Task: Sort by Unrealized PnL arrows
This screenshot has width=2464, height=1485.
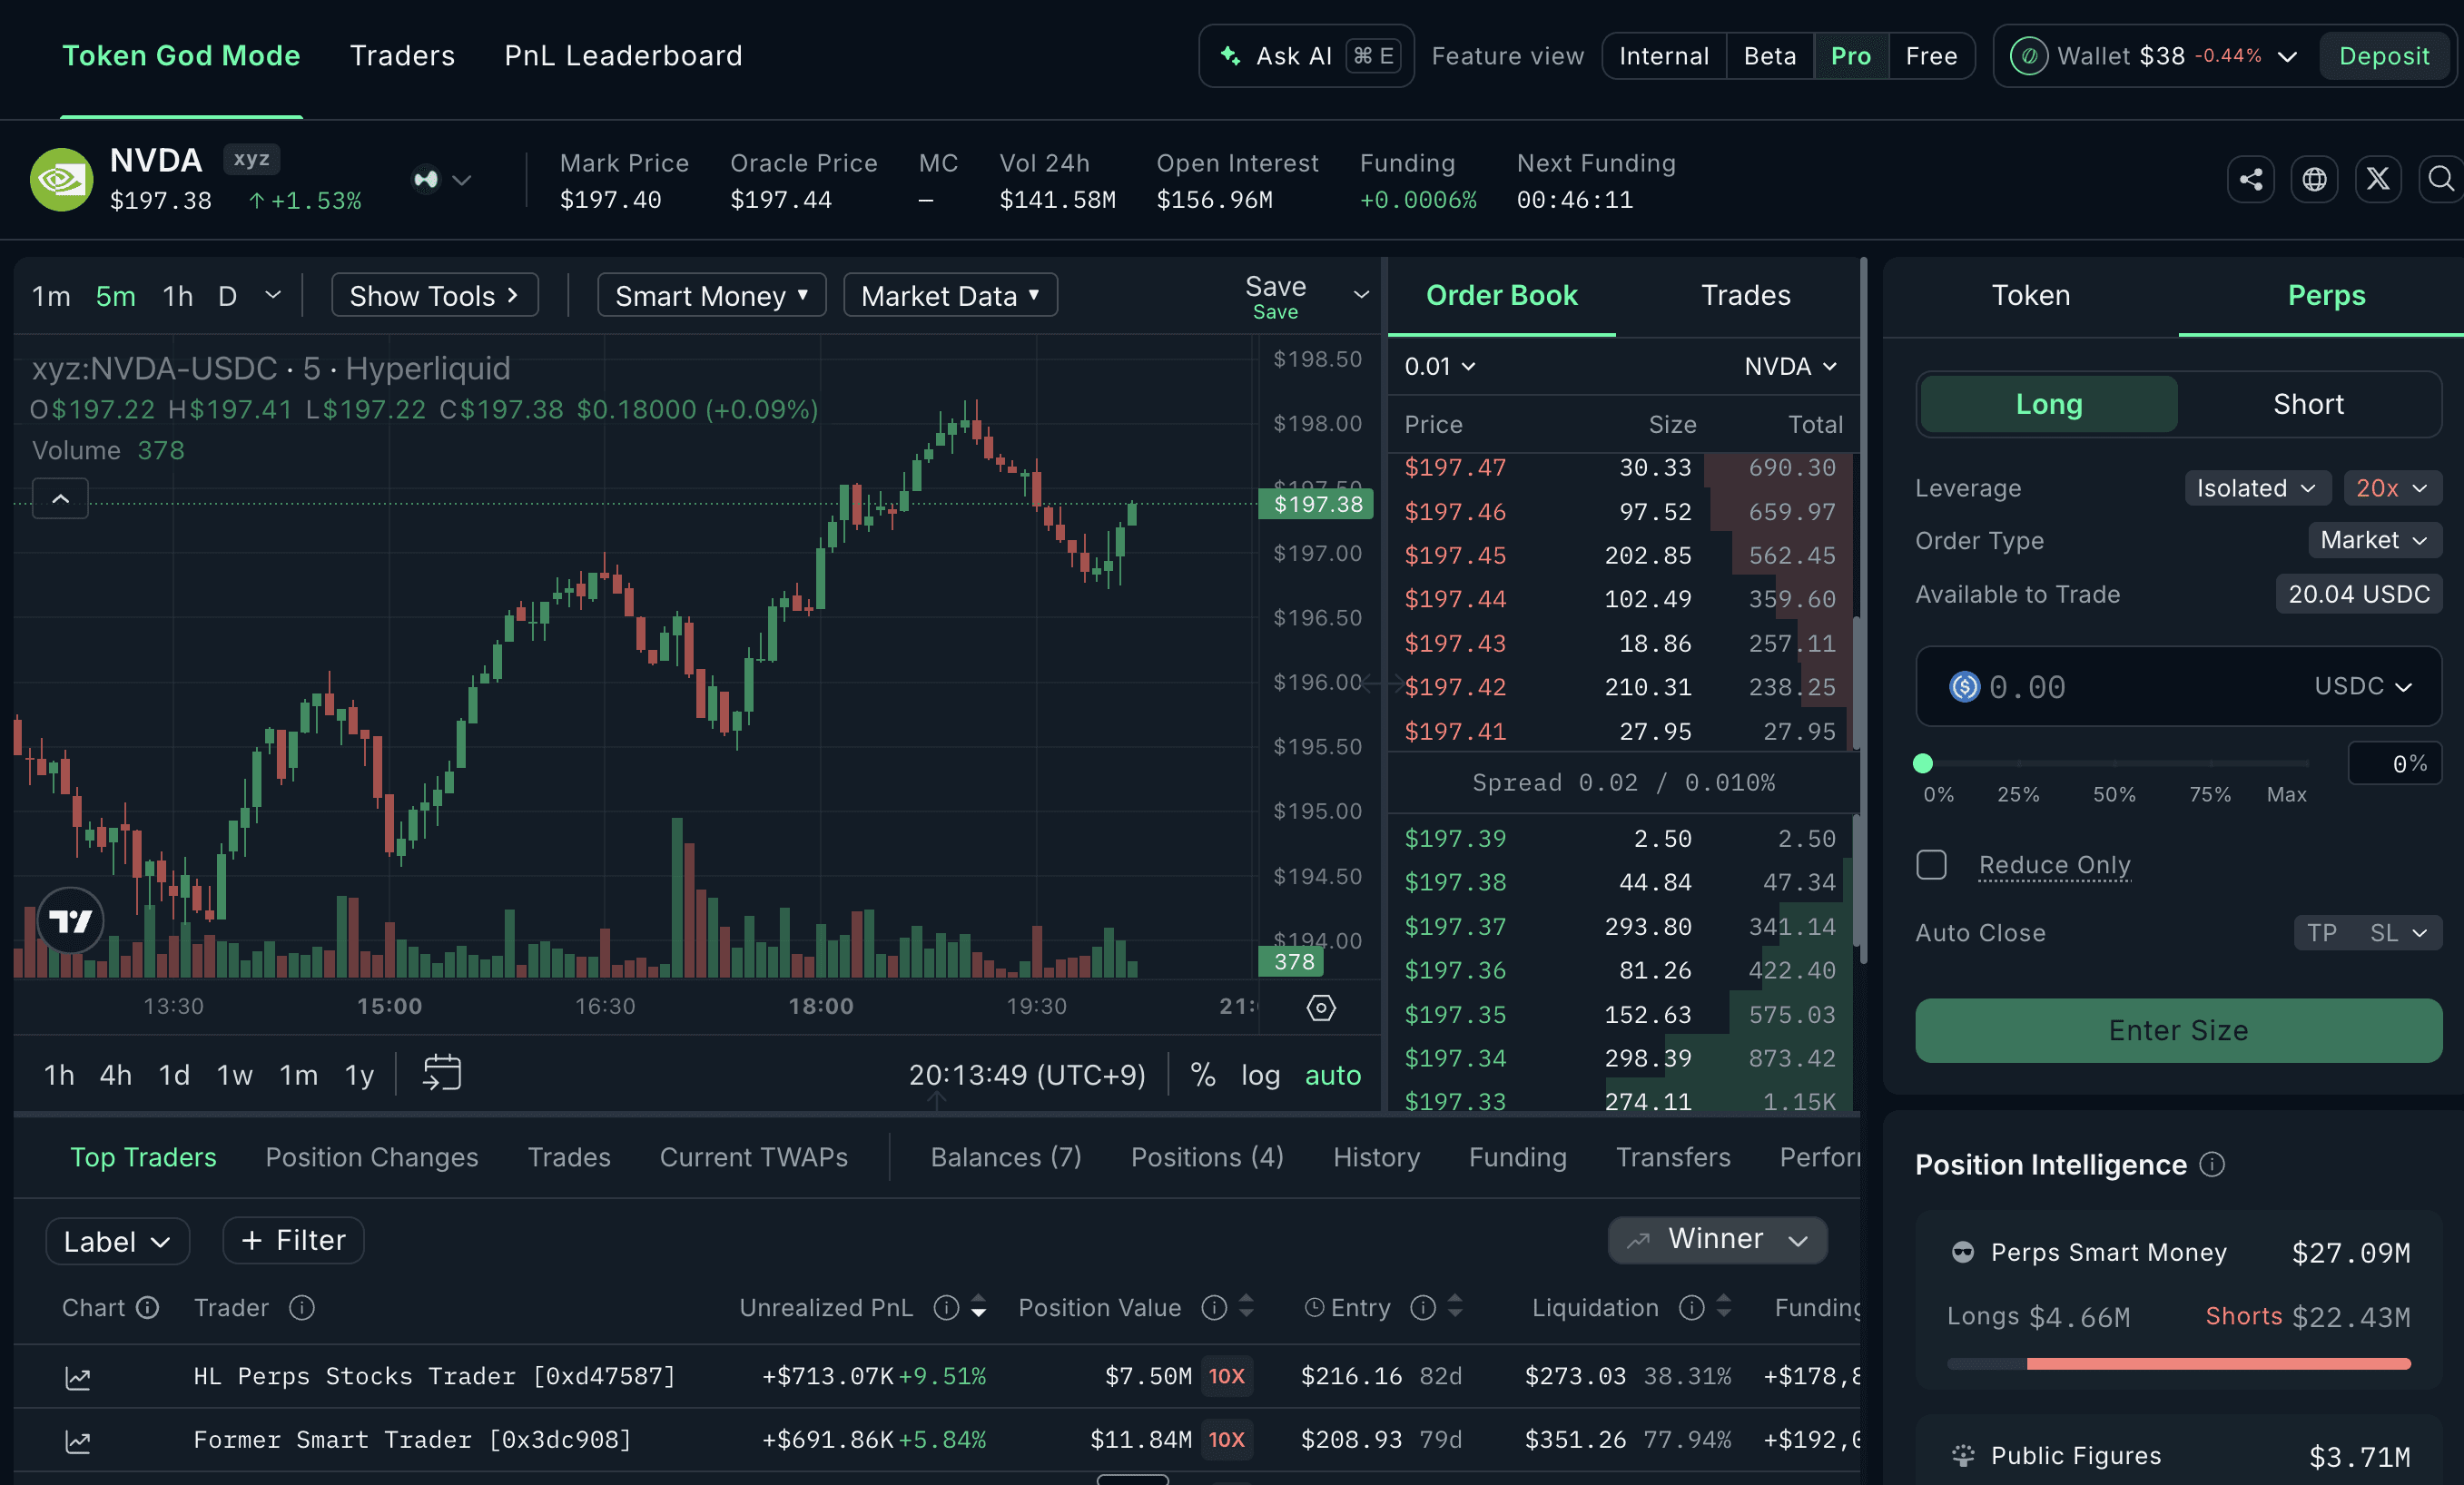Action: [x=979, y=1307]
